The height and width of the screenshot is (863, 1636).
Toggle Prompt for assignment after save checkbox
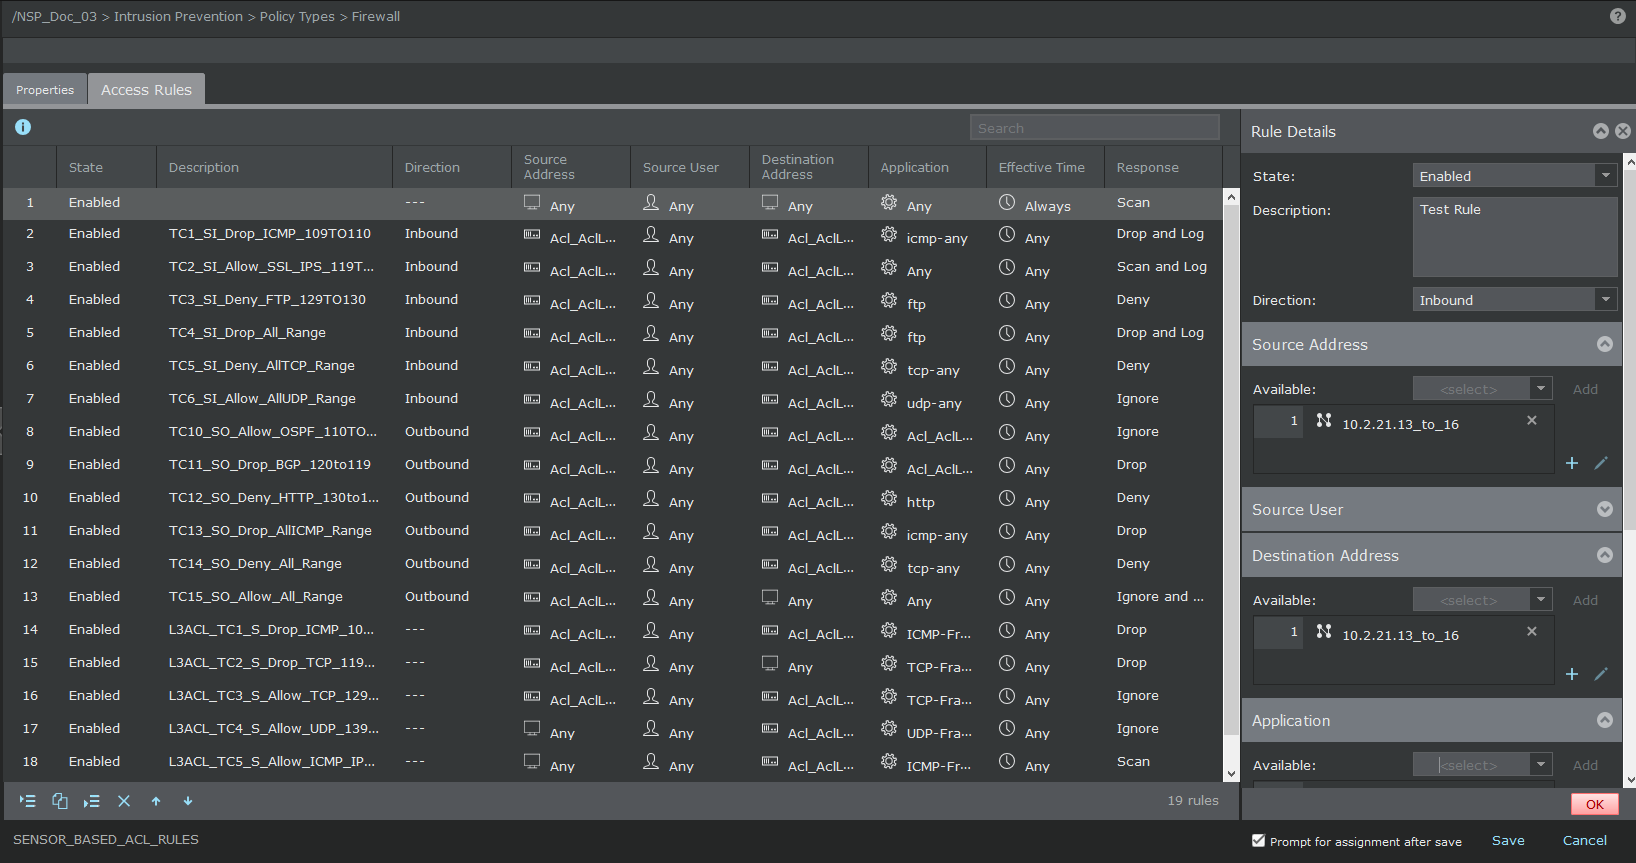tap(1259, 841)
